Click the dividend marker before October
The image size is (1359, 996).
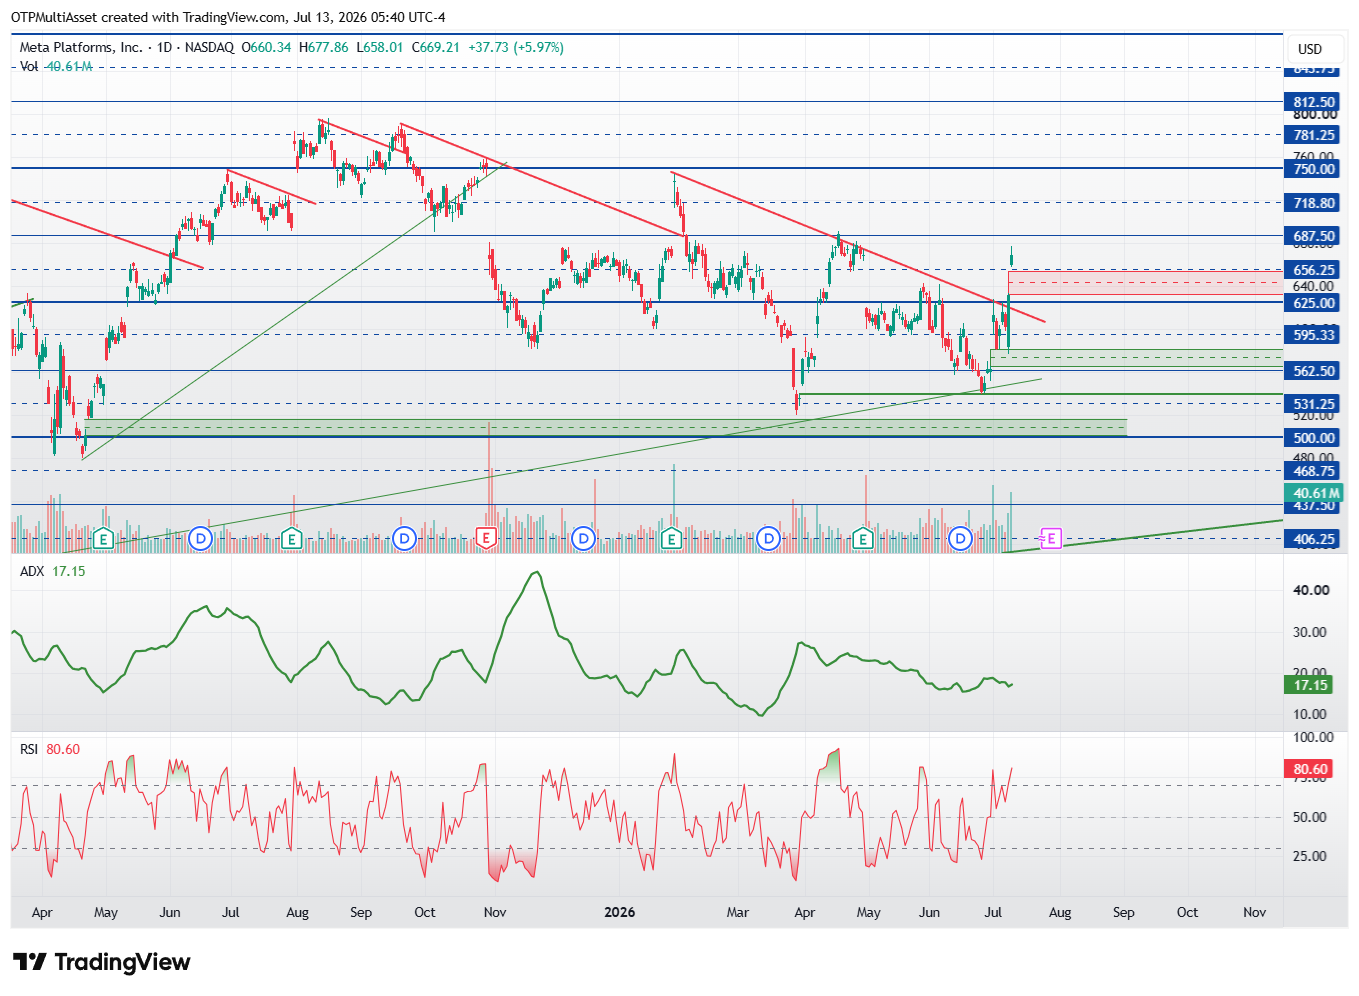click(404, 539)
